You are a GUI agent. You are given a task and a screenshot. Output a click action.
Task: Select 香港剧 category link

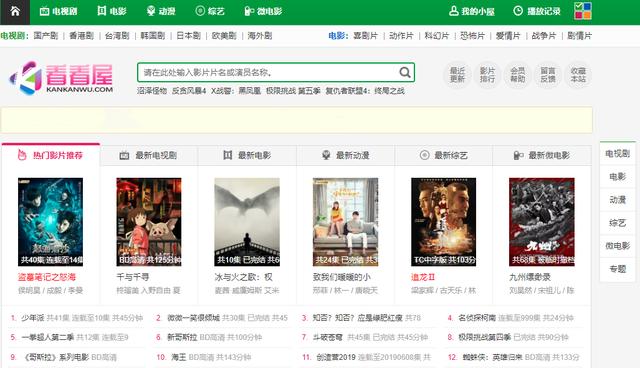(x=81, y=36)
